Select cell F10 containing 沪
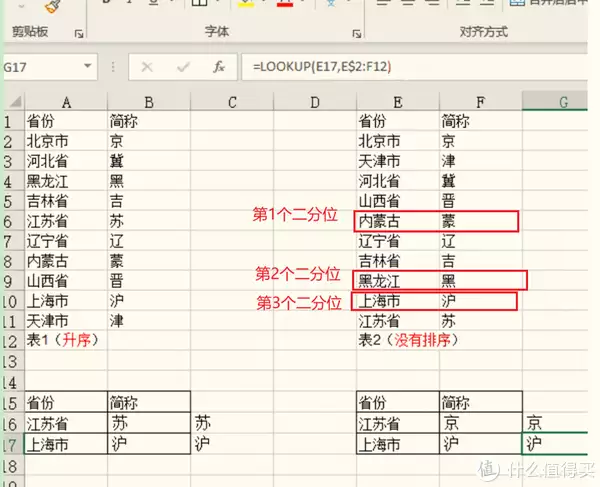 click(x=481, y=301)
